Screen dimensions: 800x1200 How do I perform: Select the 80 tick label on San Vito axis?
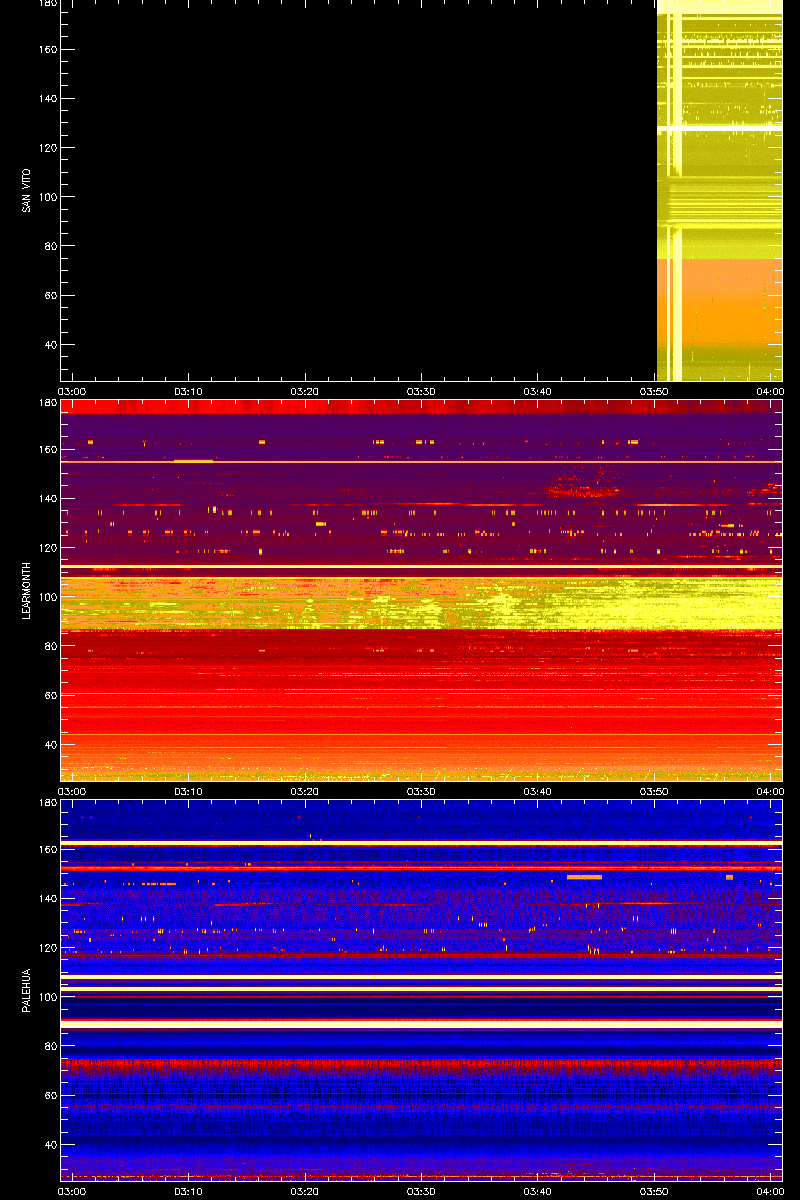(x=50, y=246)
